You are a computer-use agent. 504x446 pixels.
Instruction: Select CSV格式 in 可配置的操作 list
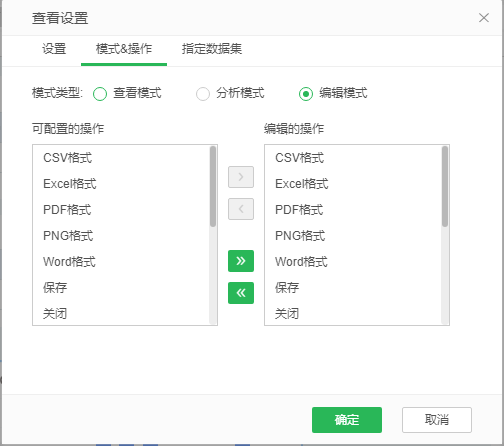point(121,158)
